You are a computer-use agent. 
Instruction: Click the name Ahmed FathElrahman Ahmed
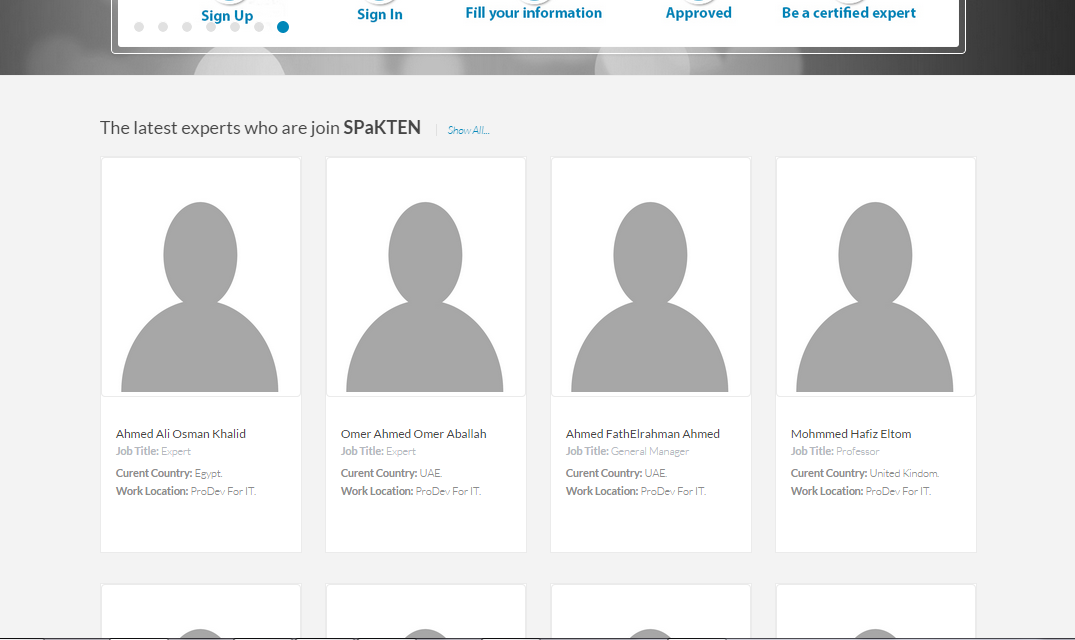click(642, 434)
